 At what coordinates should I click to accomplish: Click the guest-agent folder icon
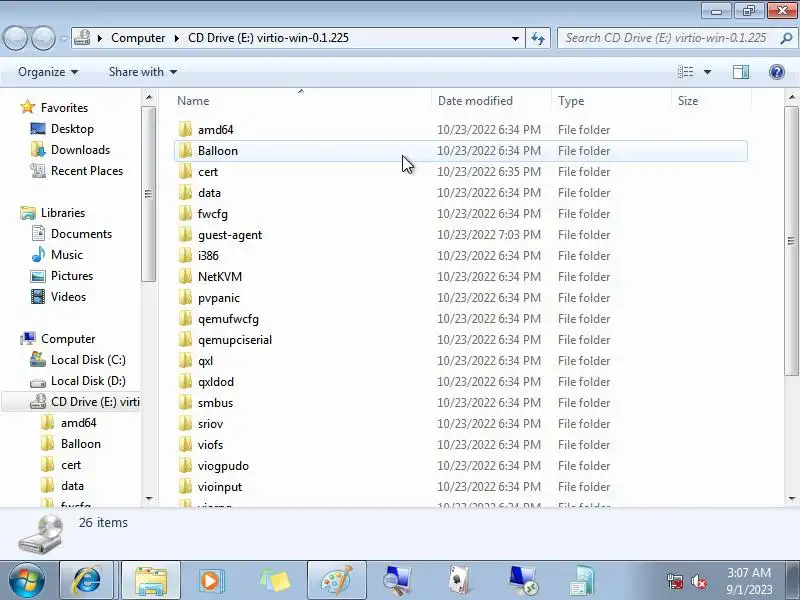coord(186,234)
